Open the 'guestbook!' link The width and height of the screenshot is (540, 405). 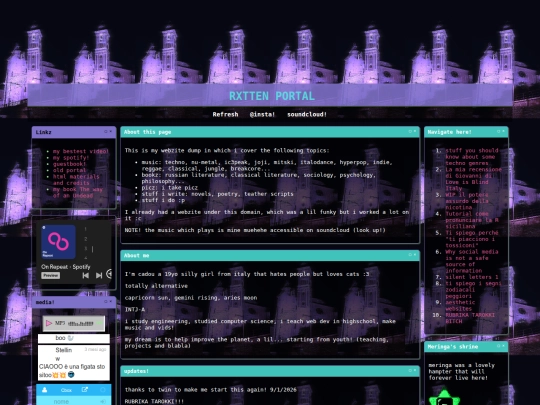click(69, 164)
